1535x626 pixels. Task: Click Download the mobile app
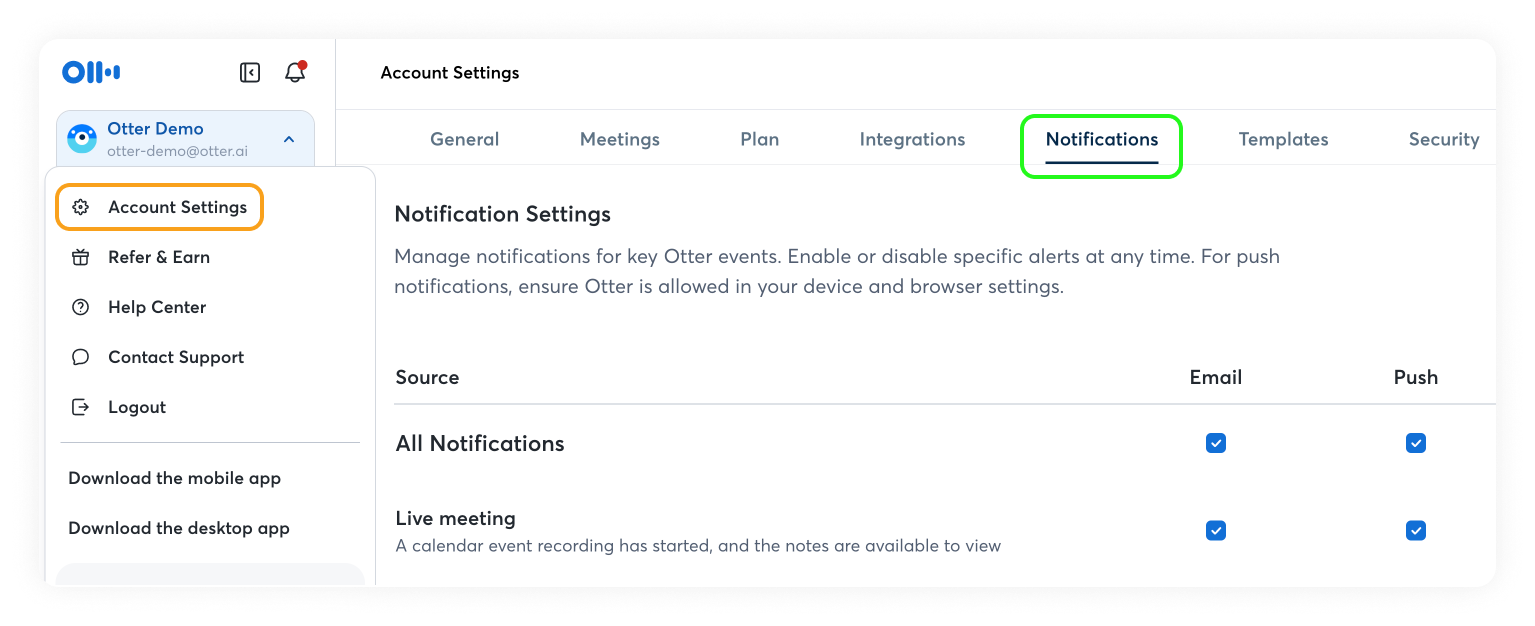coord(174,478)
